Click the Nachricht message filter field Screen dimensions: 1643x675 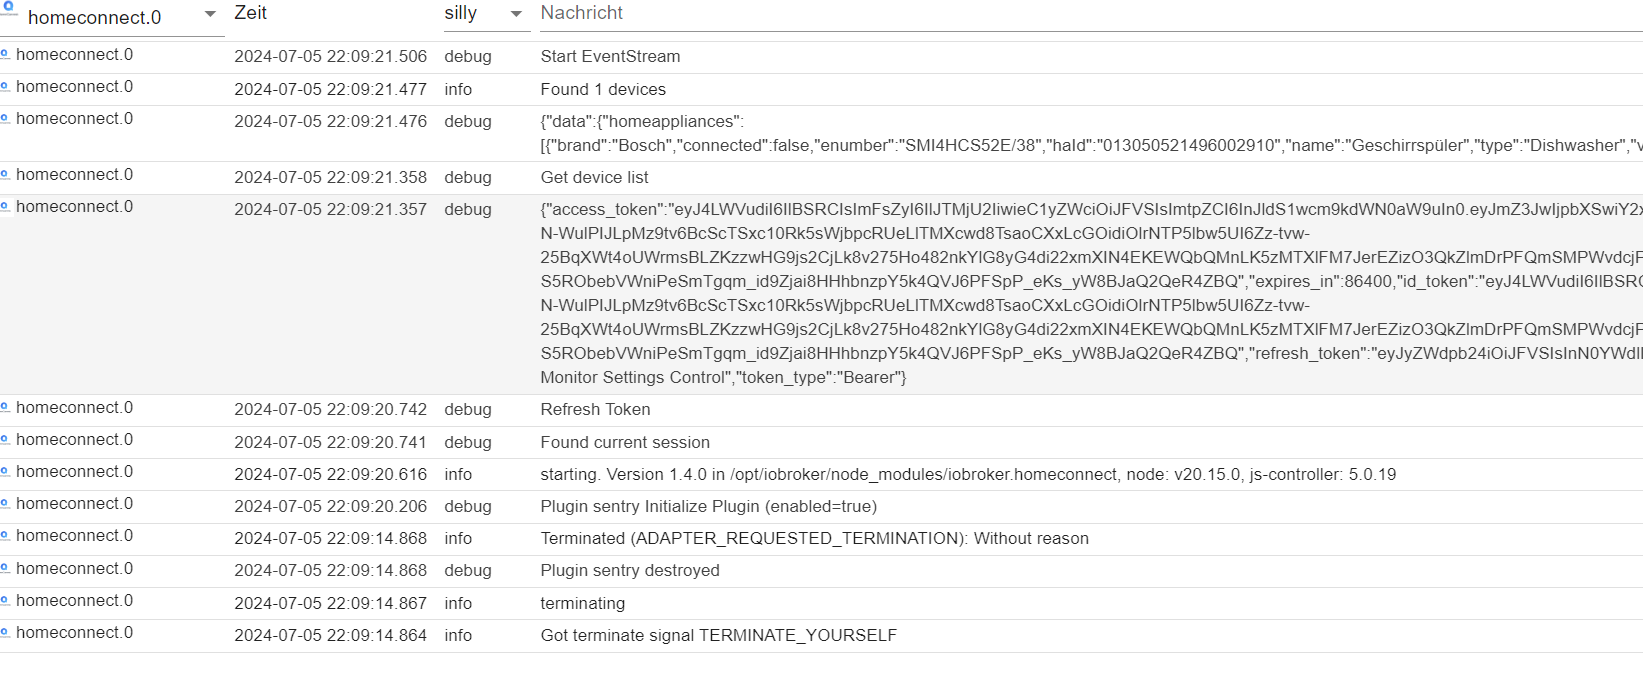(x=1091, y=14)
